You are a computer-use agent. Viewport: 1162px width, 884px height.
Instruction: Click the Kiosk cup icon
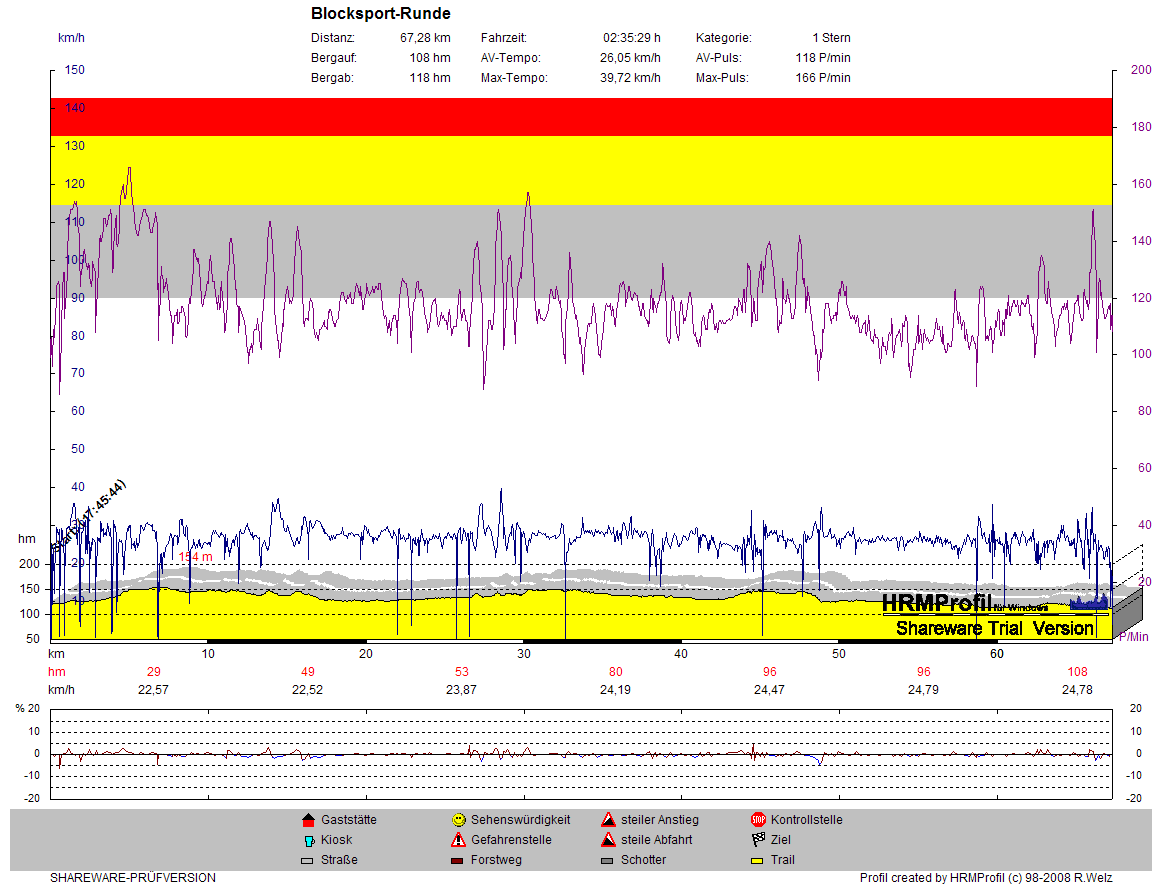tap(308, 840)
